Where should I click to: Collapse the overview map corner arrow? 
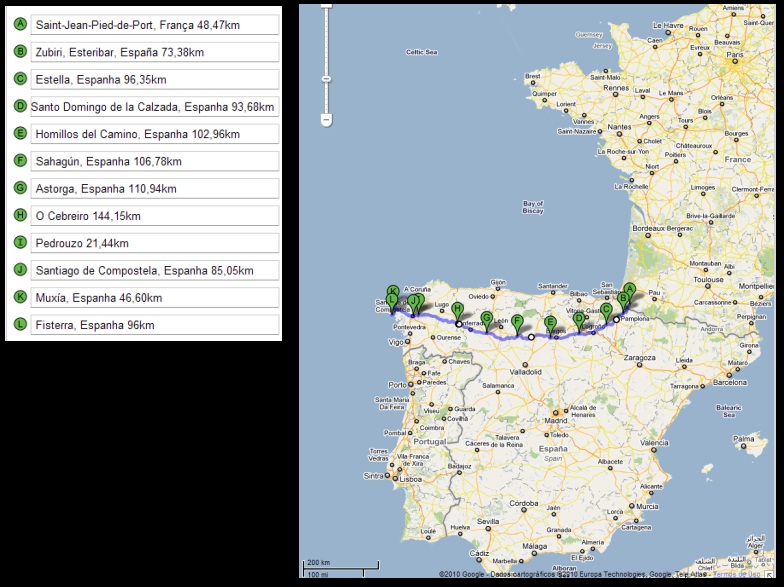(769, 574)
